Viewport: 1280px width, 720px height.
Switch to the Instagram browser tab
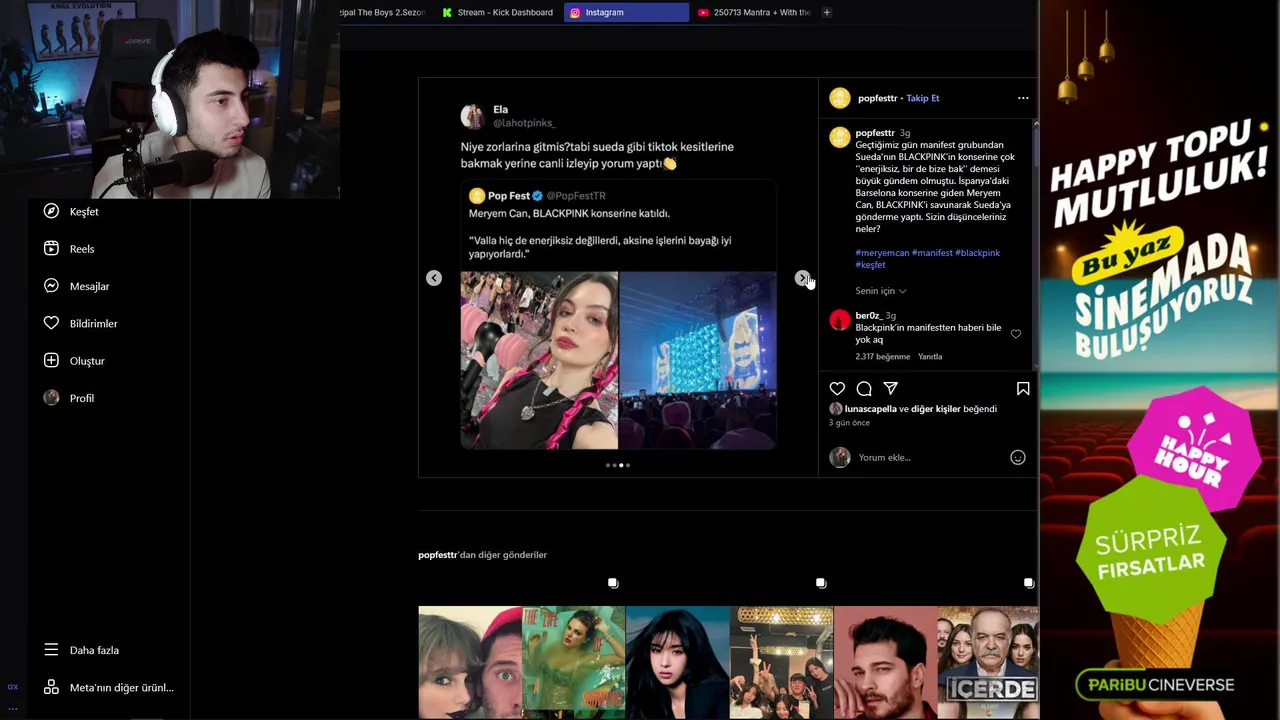click(626, 12)
